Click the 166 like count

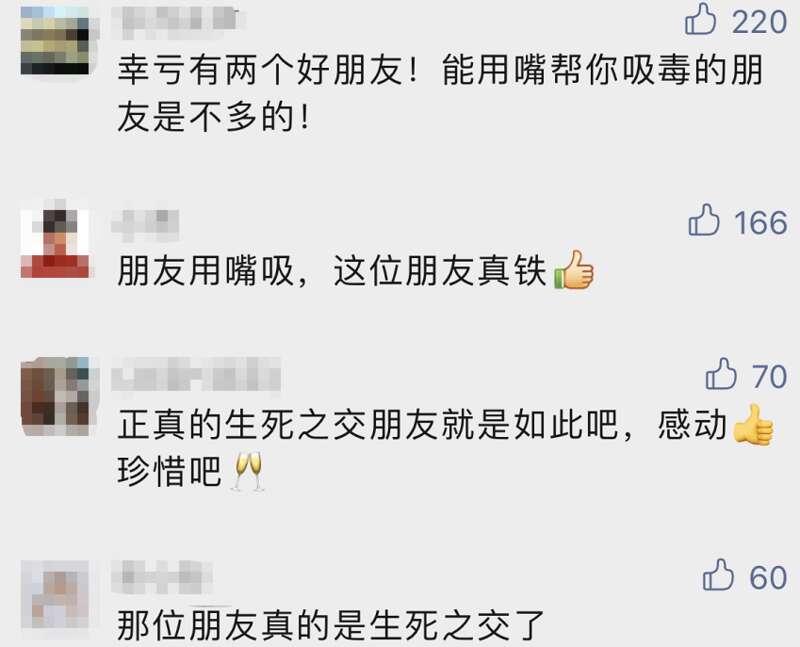[x=761, y=222]
